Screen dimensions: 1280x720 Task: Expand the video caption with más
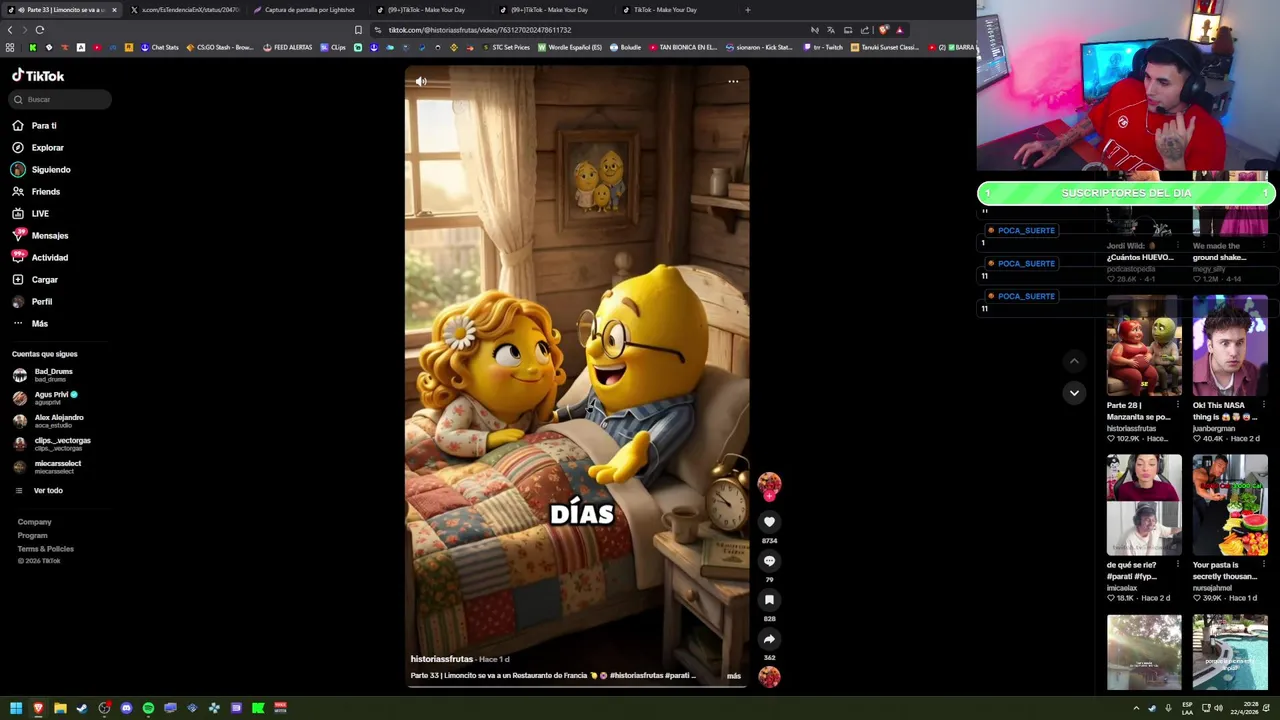(734, 676)
